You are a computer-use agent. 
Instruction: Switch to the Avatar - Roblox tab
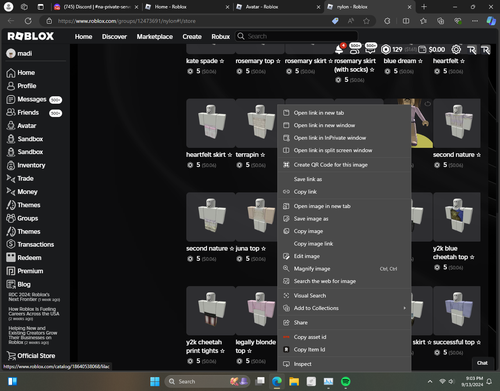pyautogui.click(x=277, y=7)
